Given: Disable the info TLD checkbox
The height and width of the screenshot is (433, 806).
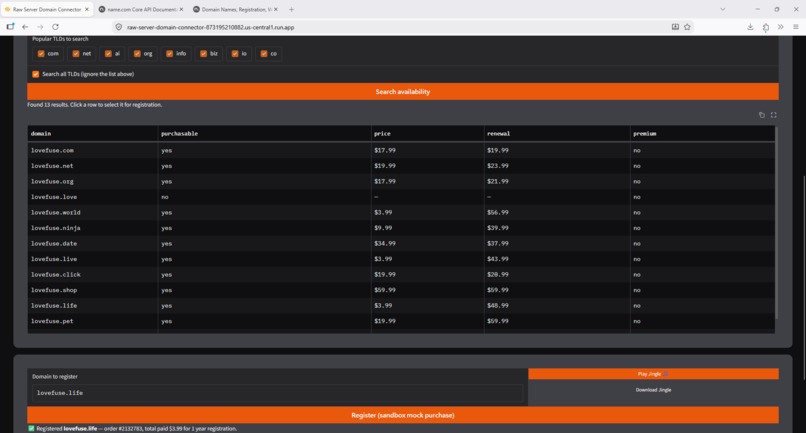Looking at the screenshot, I should click(169, 53).
